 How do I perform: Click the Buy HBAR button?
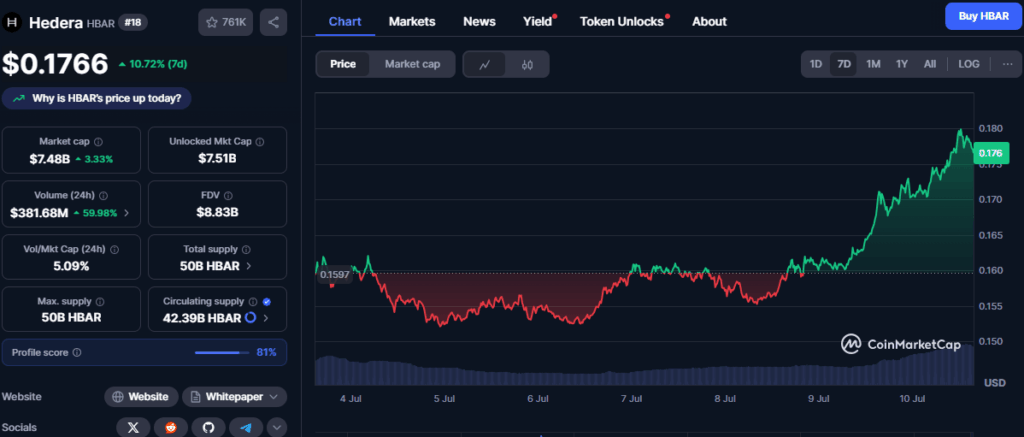(984, 16)
